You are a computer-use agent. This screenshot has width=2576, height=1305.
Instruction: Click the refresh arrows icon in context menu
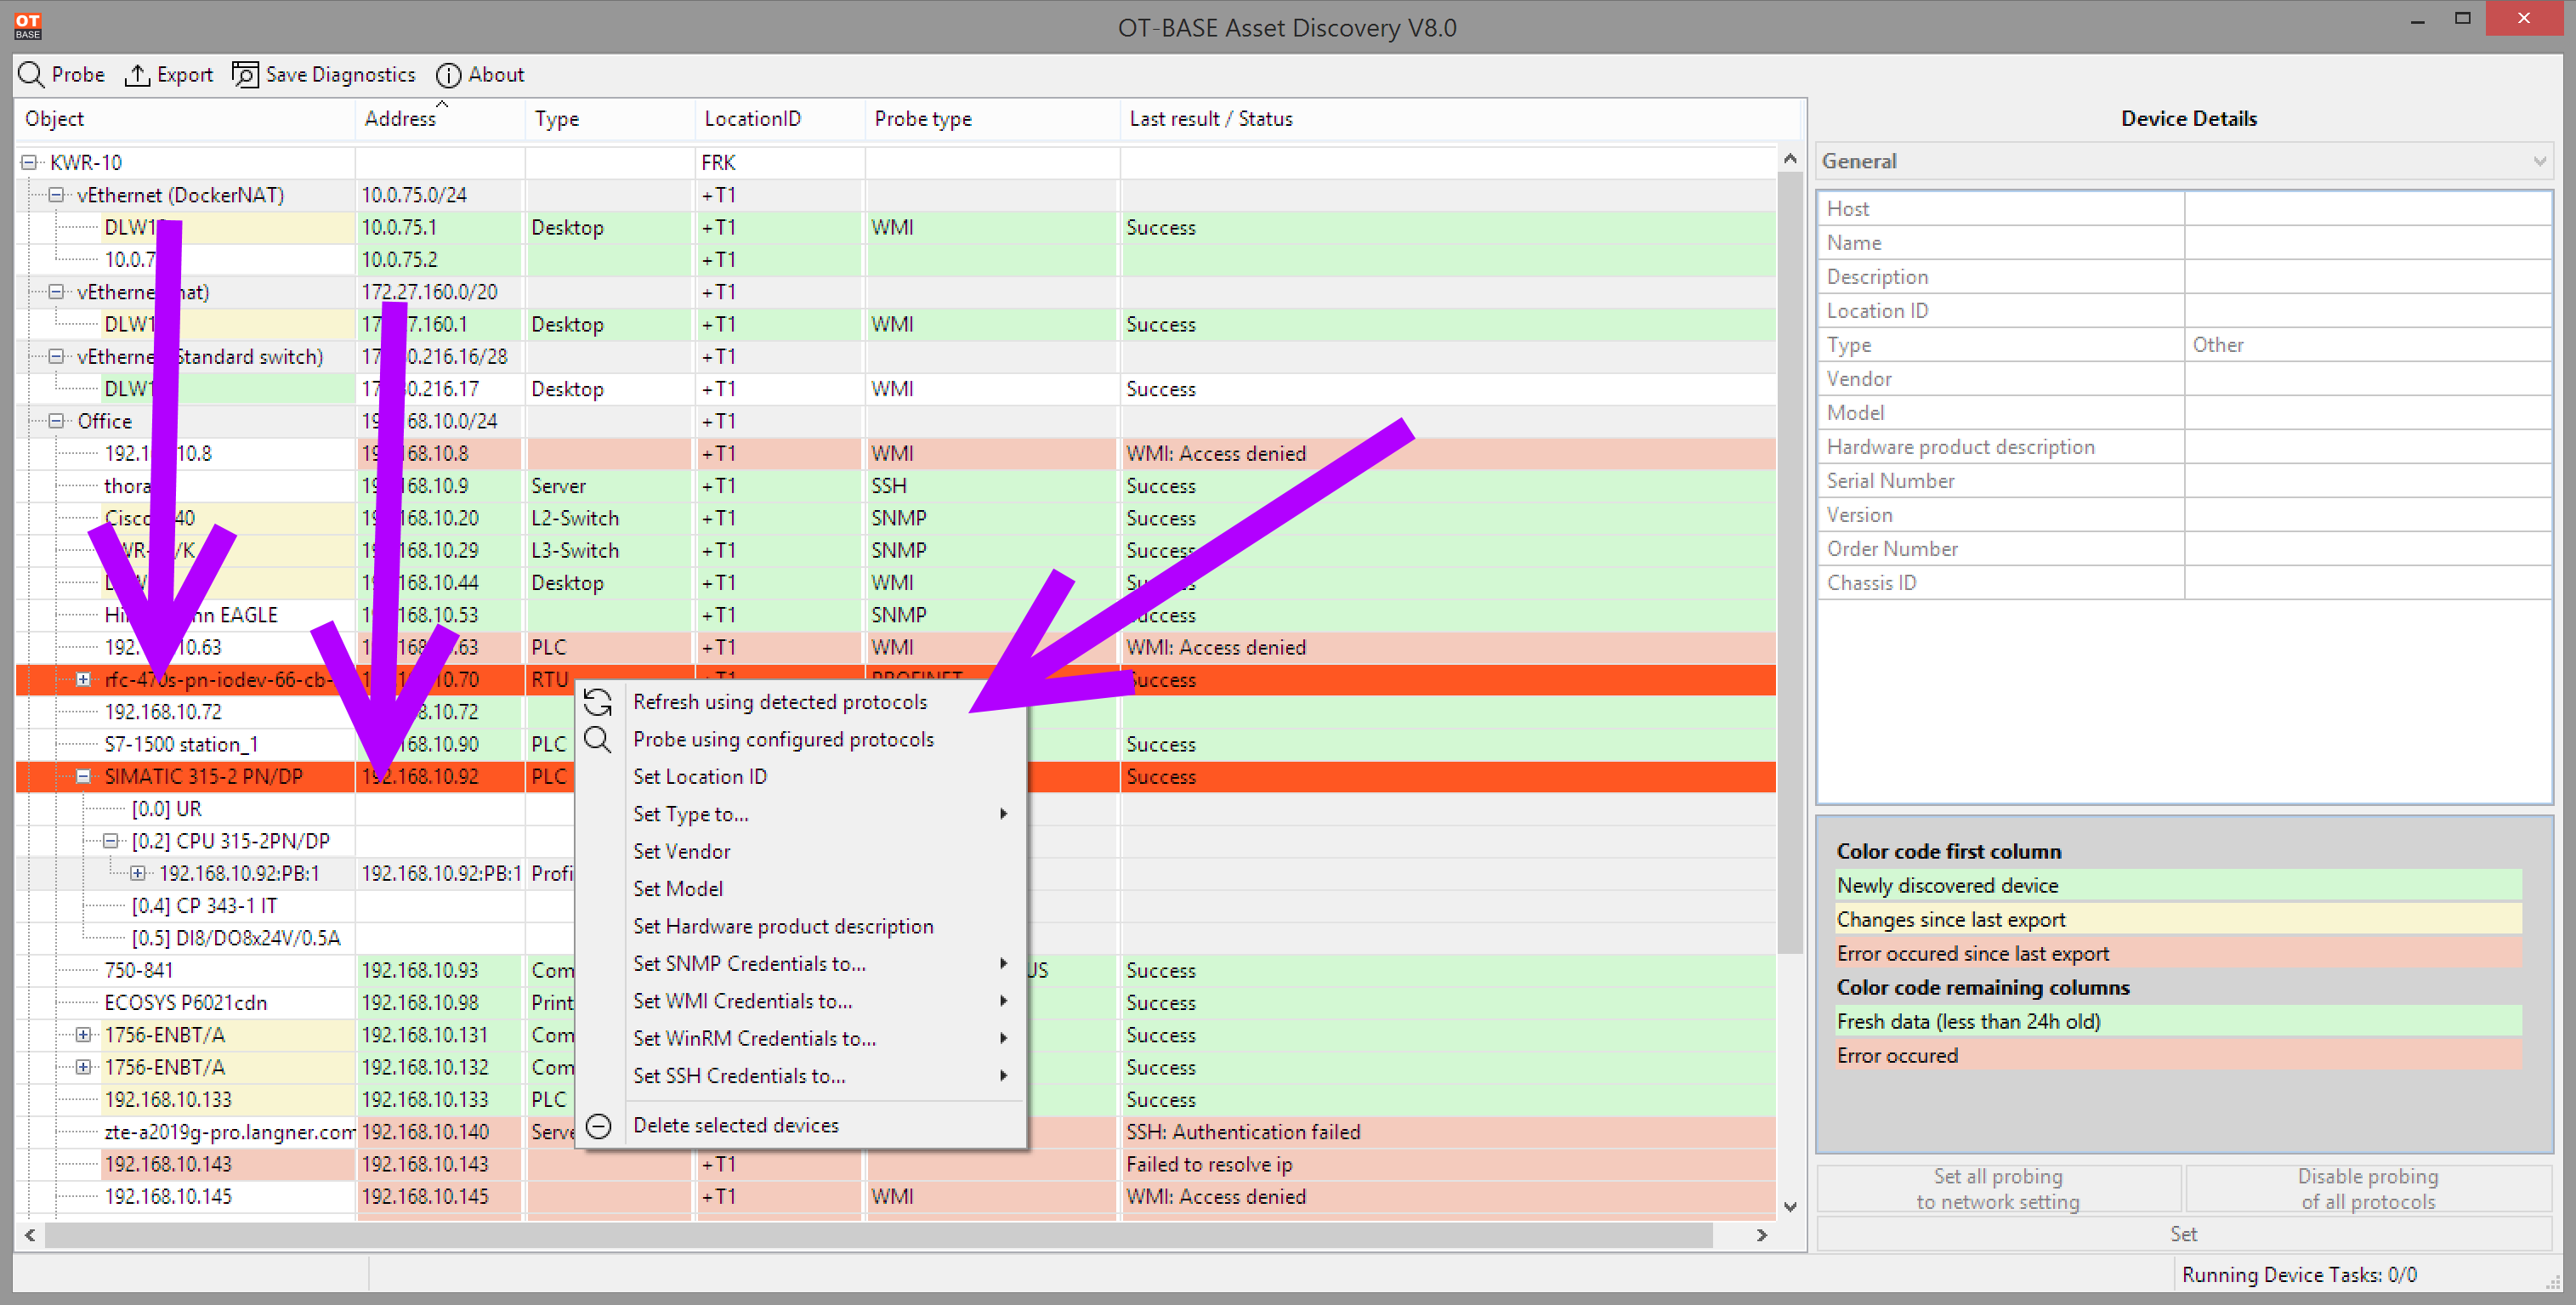598,702
